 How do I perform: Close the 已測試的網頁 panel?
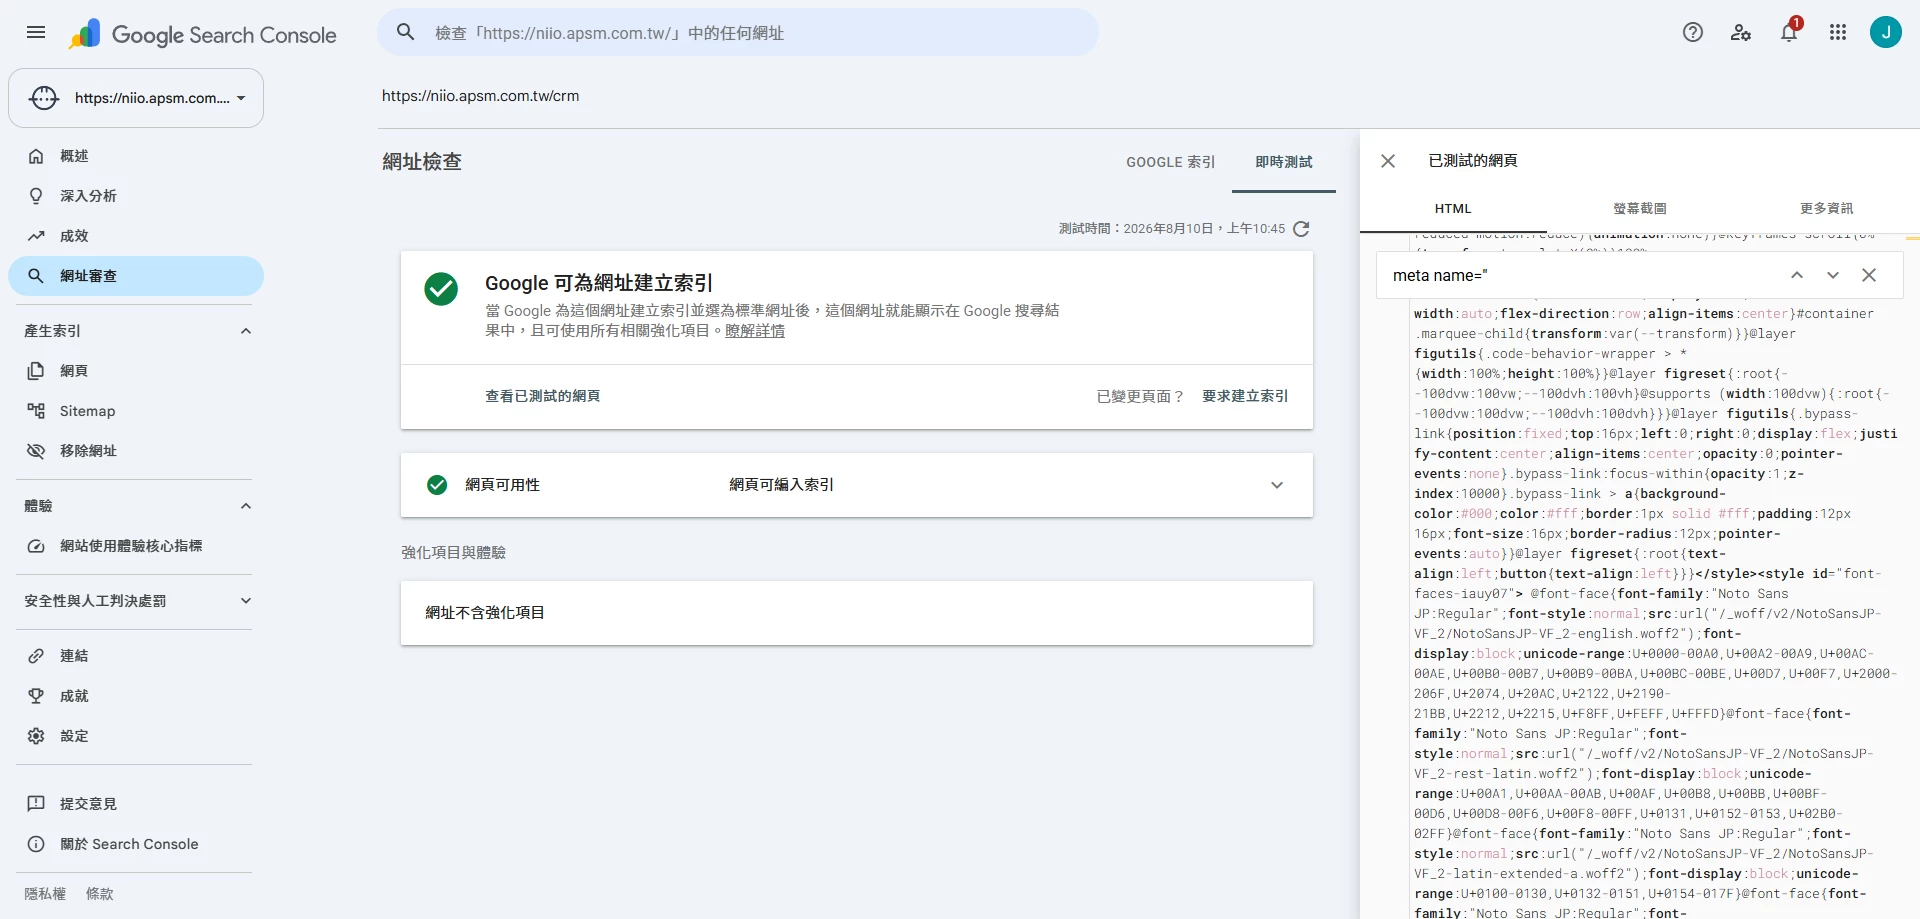1388,161
